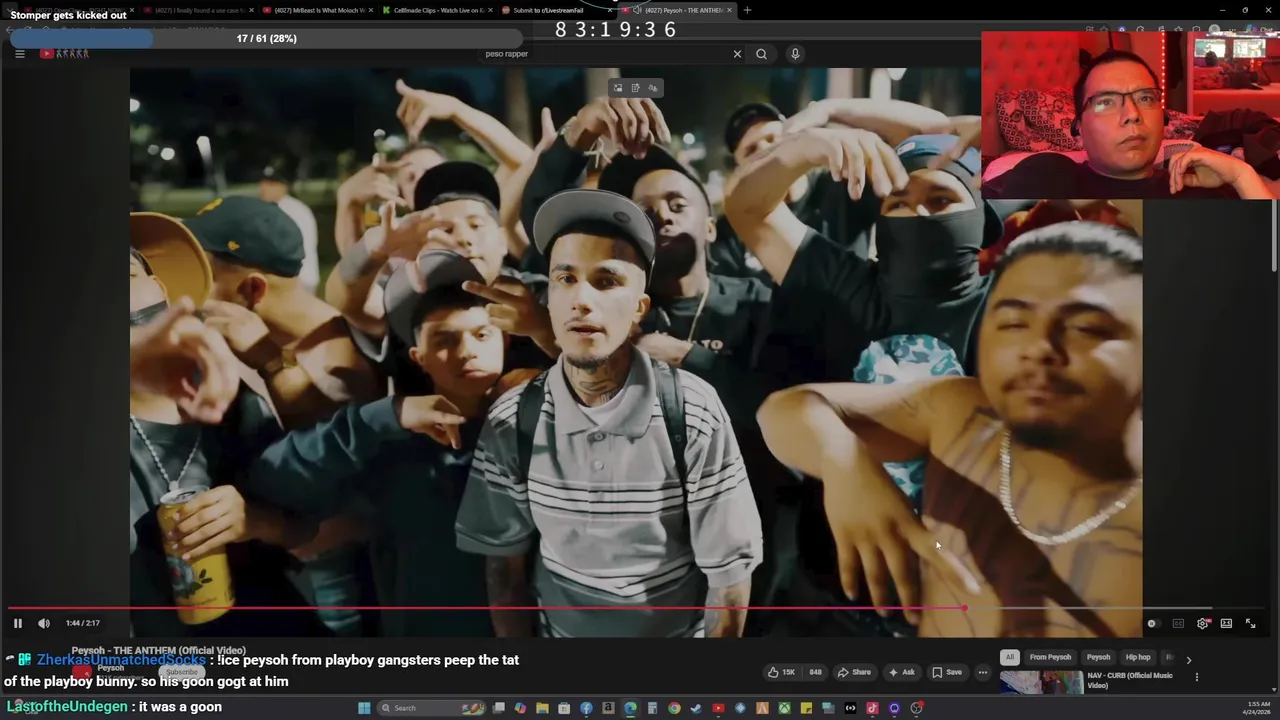This screenshot has height=720, width=1280.
Task: Share the video
Action: click(854, 672)
